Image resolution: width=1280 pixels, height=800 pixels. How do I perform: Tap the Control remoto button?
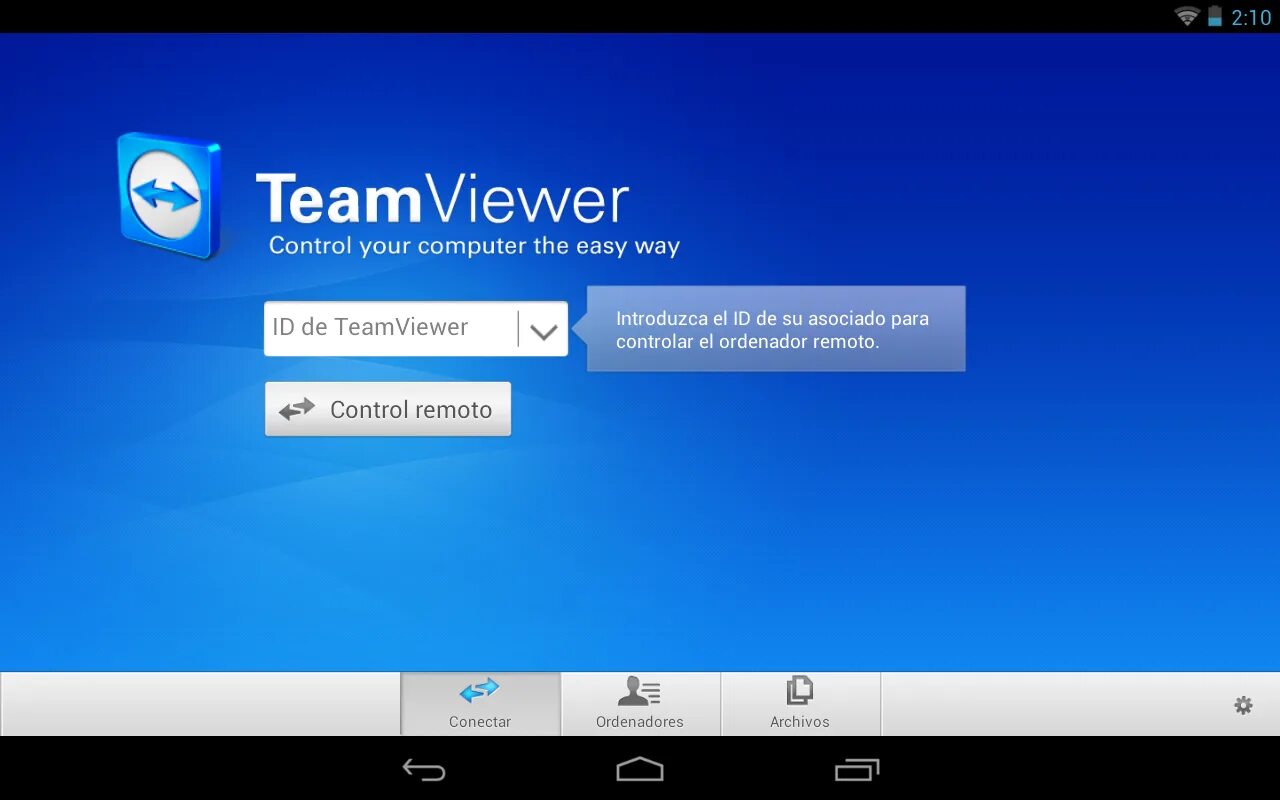(388, 409)
